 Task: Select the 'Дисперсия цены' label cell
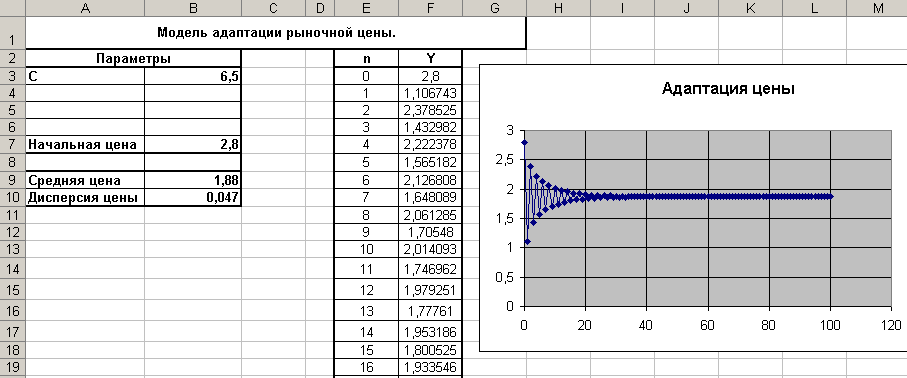[x=85, y=197]
